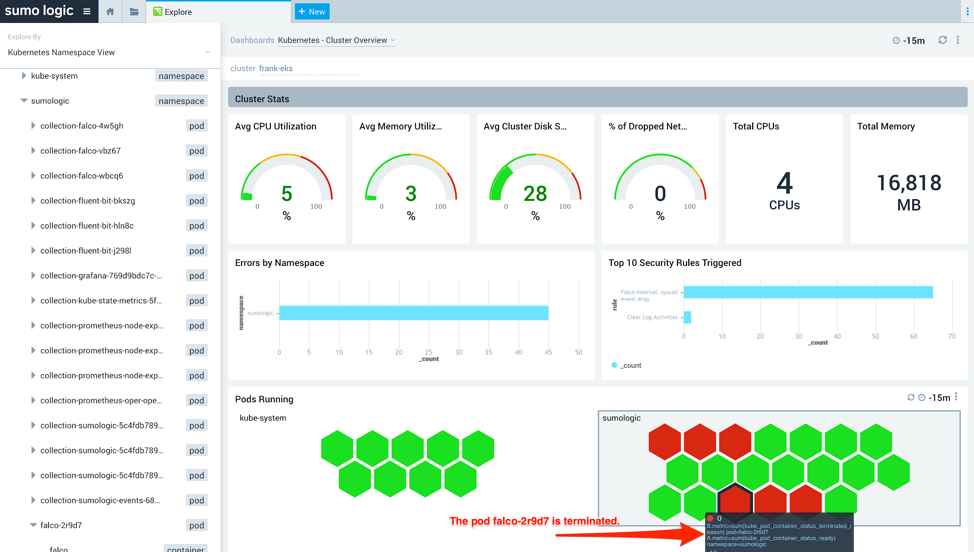Click the Cluster Stats section header
Screen dimensions: 974x552
tap(598, 98)
